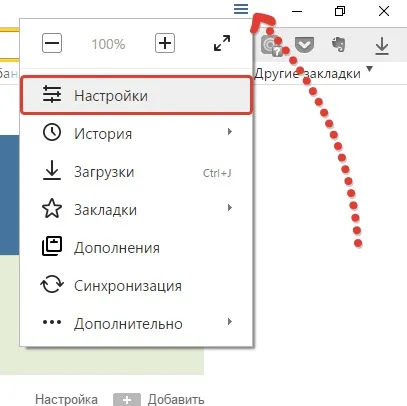Screen dimensions: 407x406
Task: Click the gray extension icon with question mark
Action: [x=271, y=46]
